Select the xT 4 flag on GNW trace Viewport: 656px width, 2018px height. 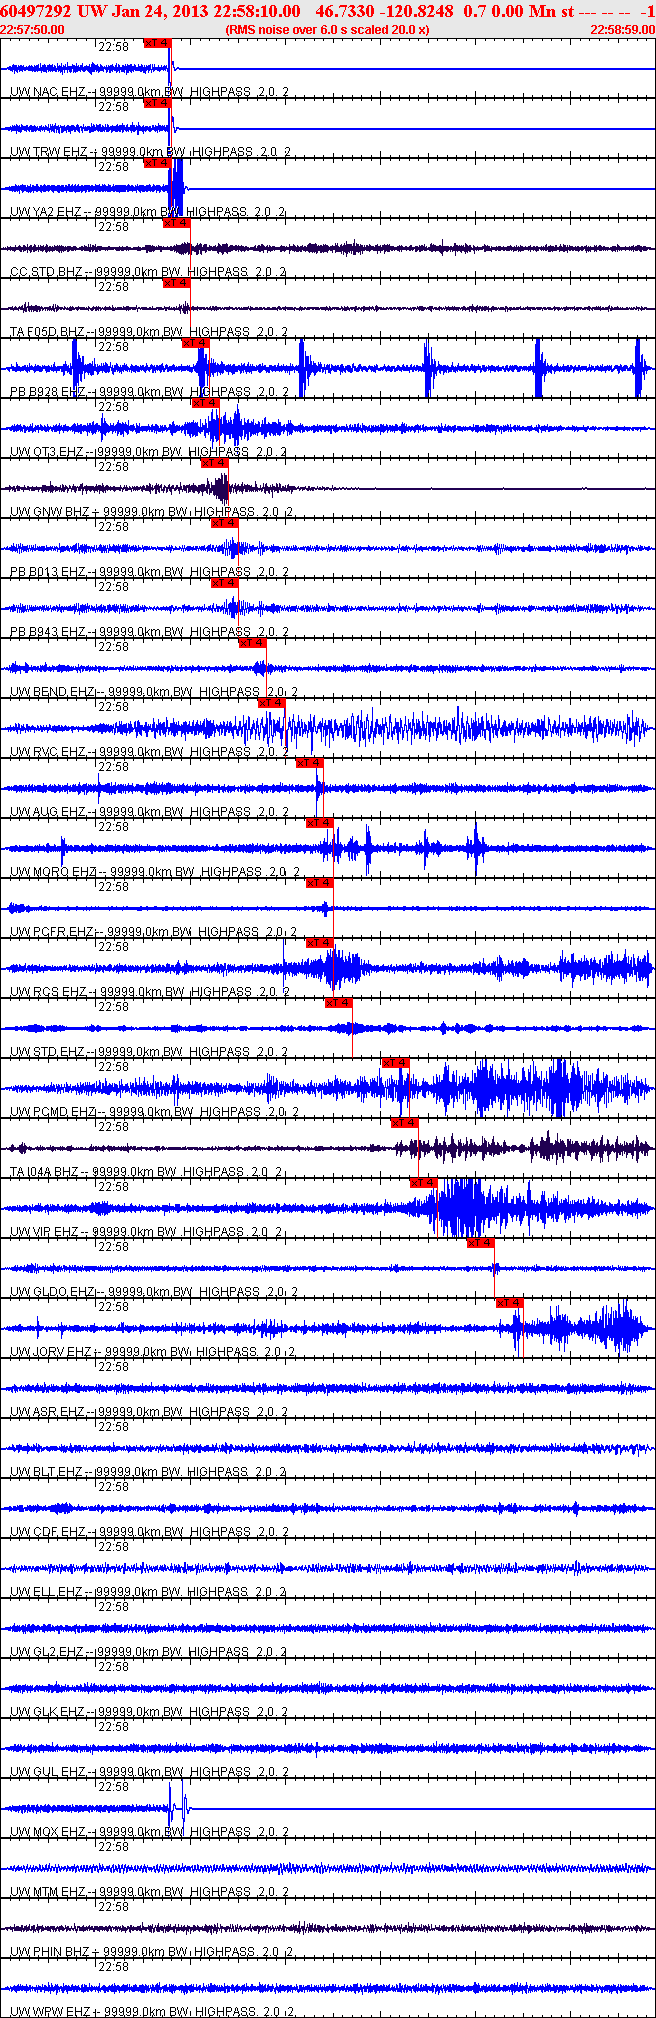(214, 463)
